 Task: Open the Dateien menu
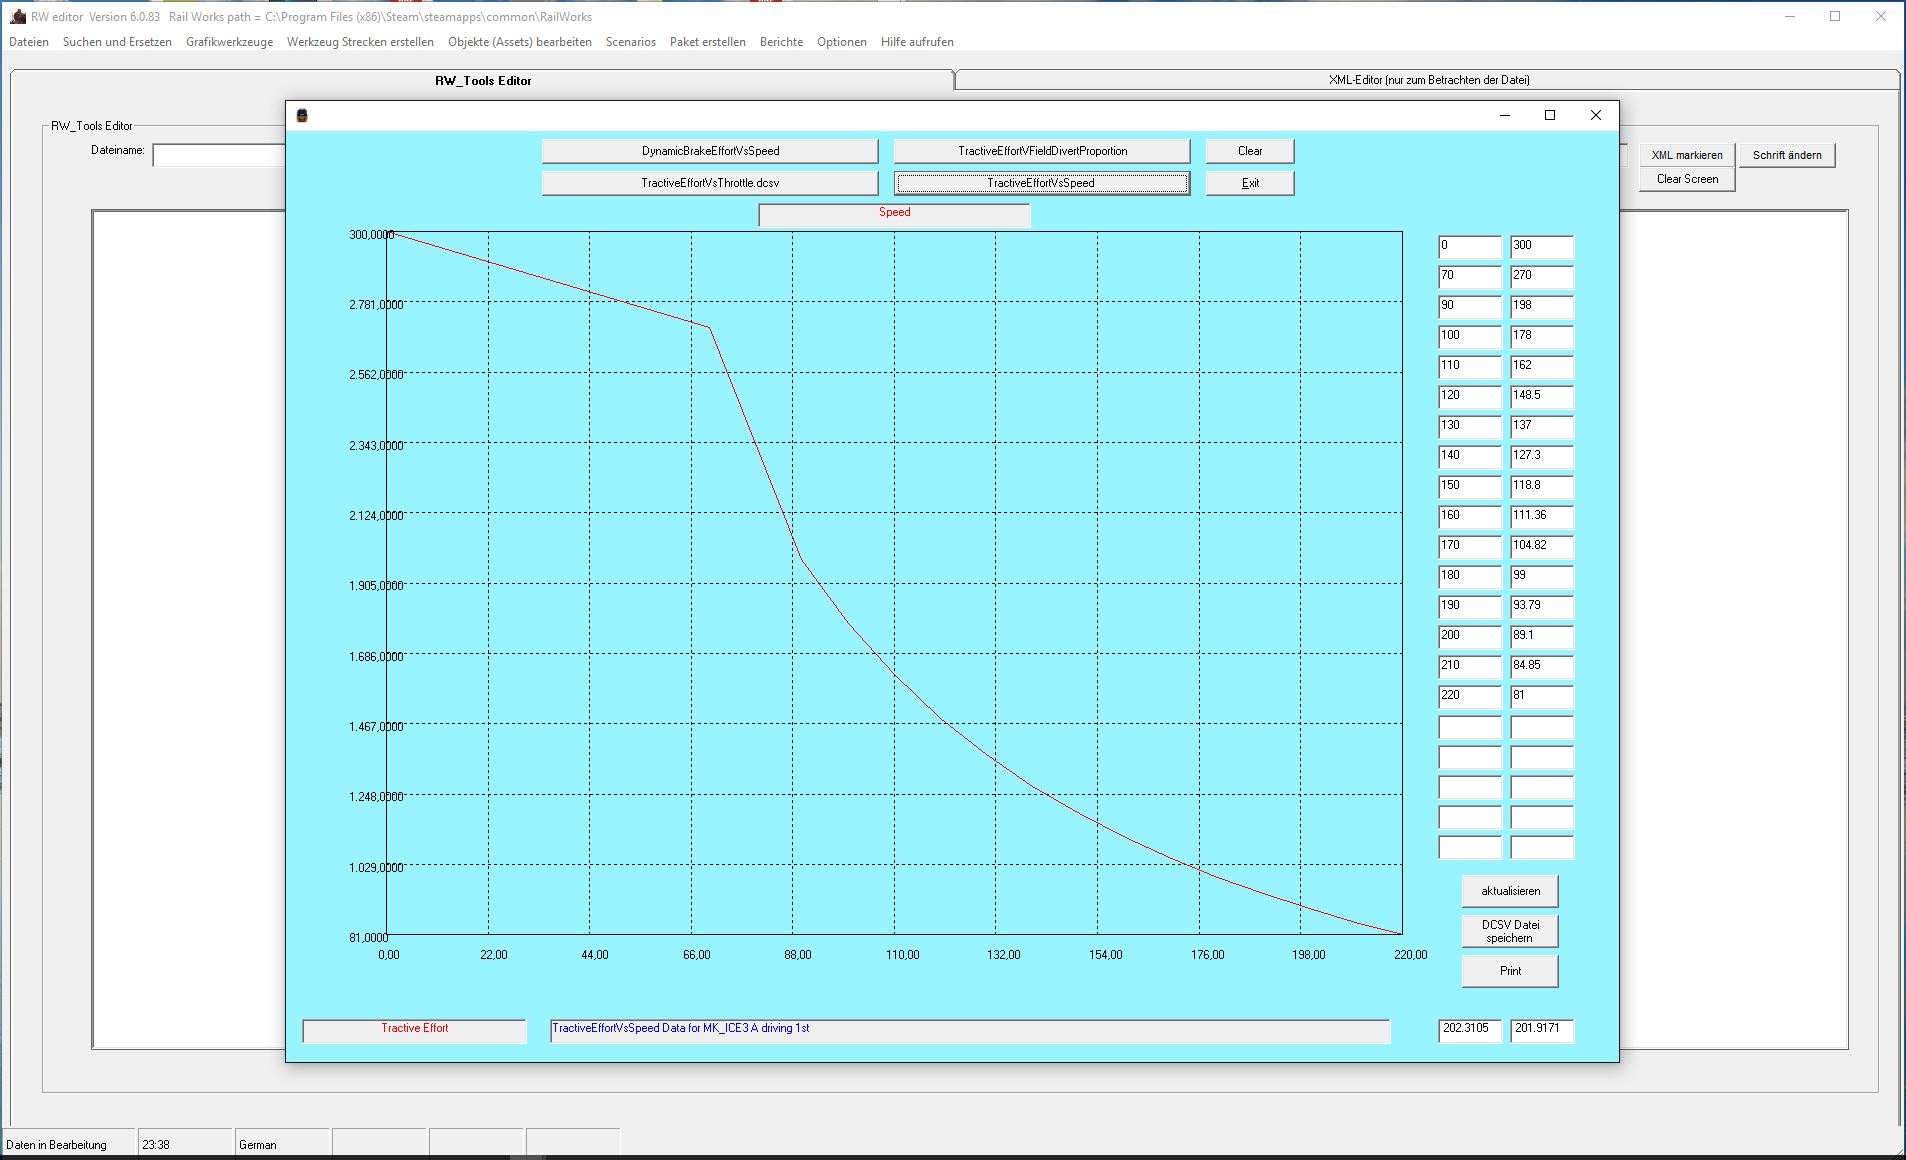pyautogui.click(x=29, y=42)
